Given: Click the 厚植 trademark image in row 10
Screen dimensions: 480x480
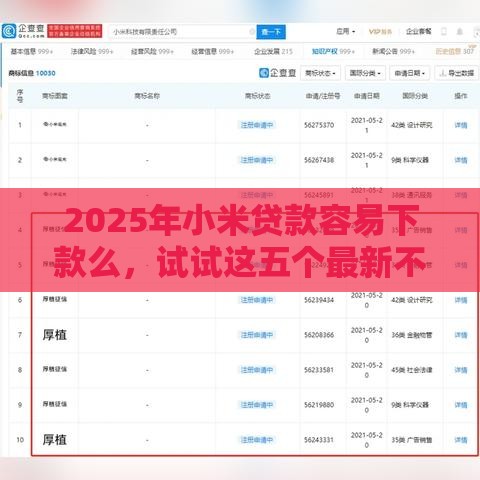Looking at the screenshot, I should 55,440.
